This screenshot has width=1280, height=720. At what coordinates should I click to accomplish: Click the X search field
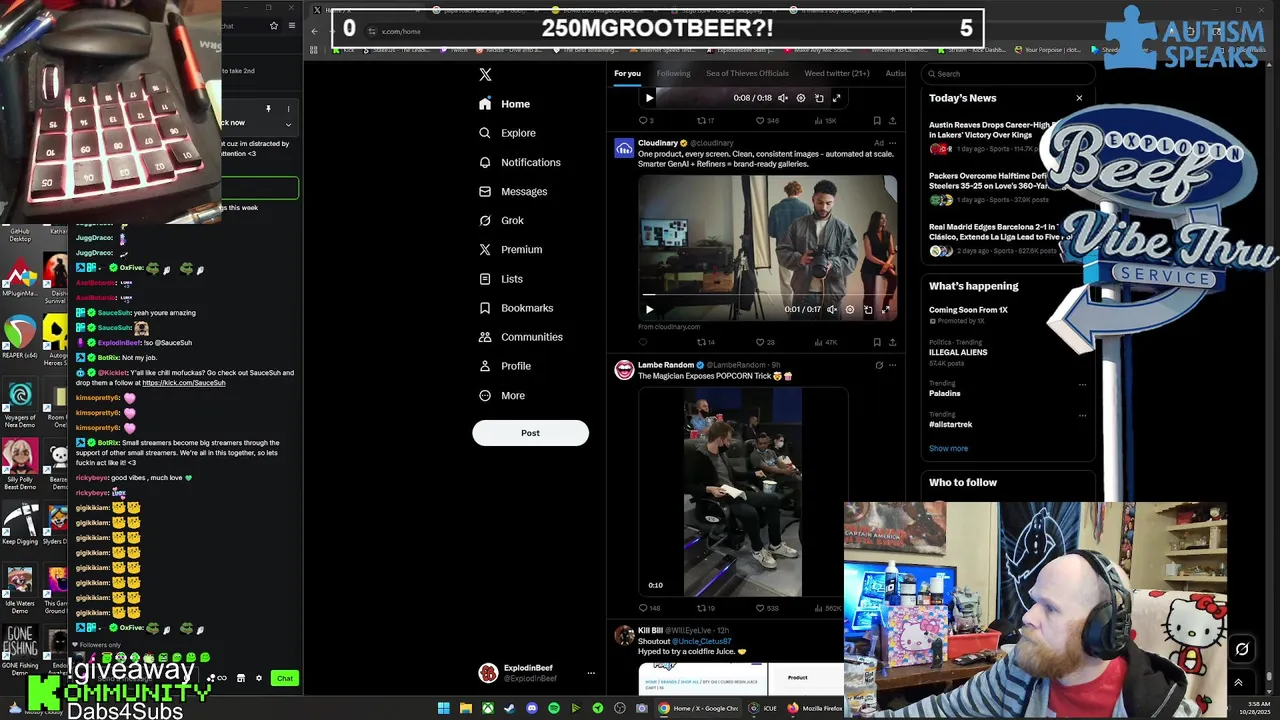(1007, 73)
